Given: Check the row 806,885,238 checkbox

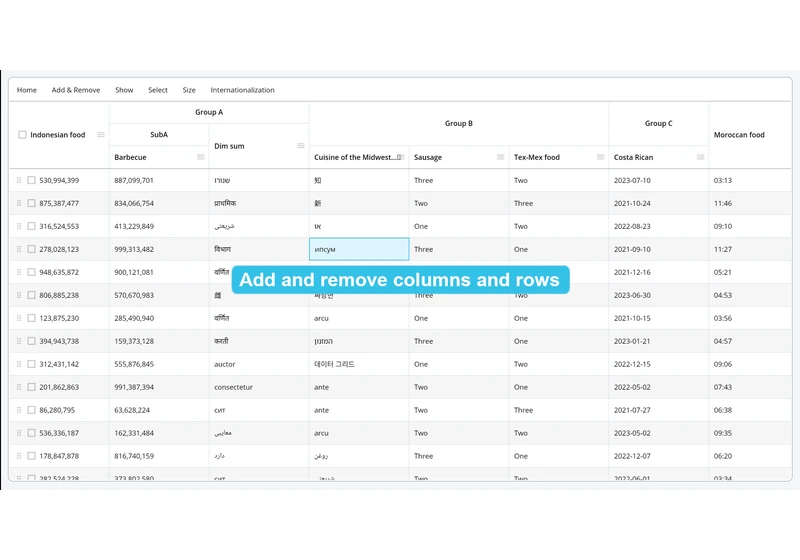Looking at the screenshot, I should pos(32,295).
